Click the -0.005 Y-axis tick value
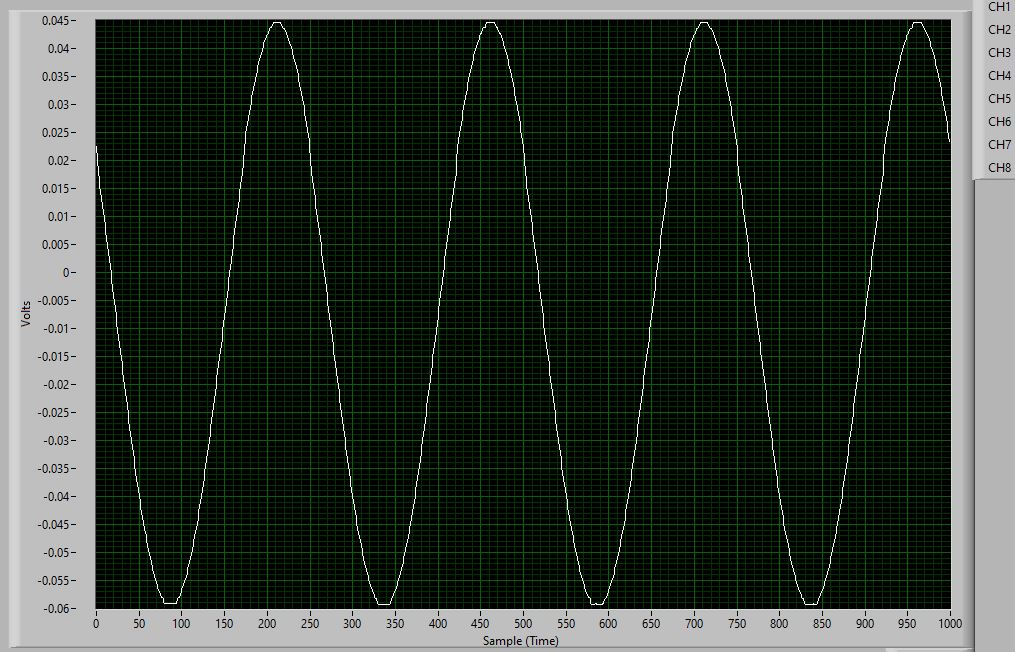This screenshot has height=652, width=1015. 54,300
